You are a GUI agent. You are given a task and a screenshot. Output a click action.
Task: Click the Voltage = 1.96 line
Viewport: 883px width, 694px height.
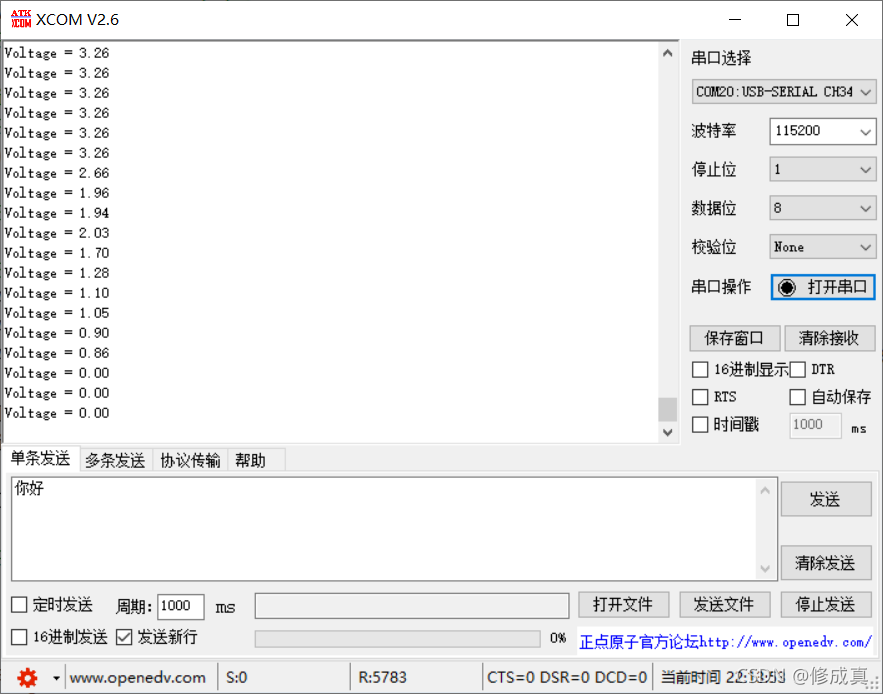tap(57, 193)
